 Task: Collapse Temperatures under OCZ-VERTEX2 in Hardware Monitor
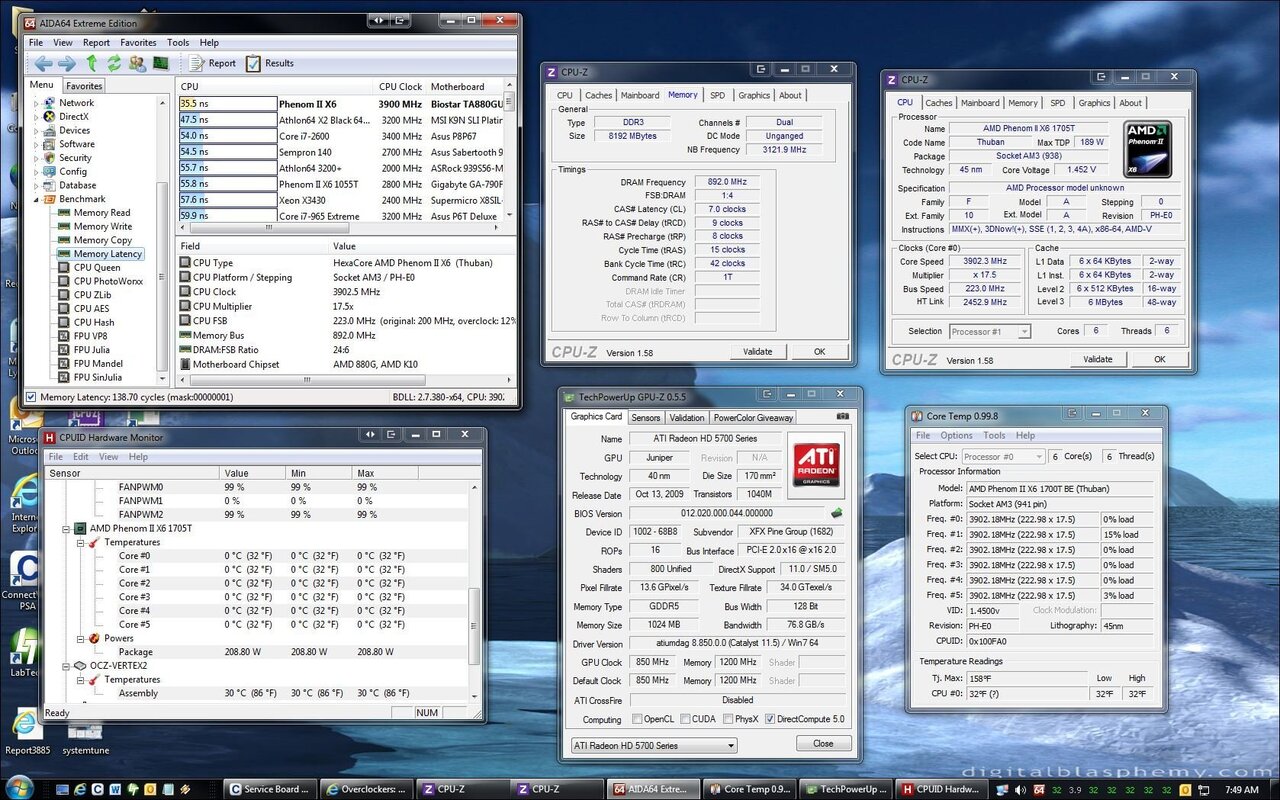click(78, 679)
